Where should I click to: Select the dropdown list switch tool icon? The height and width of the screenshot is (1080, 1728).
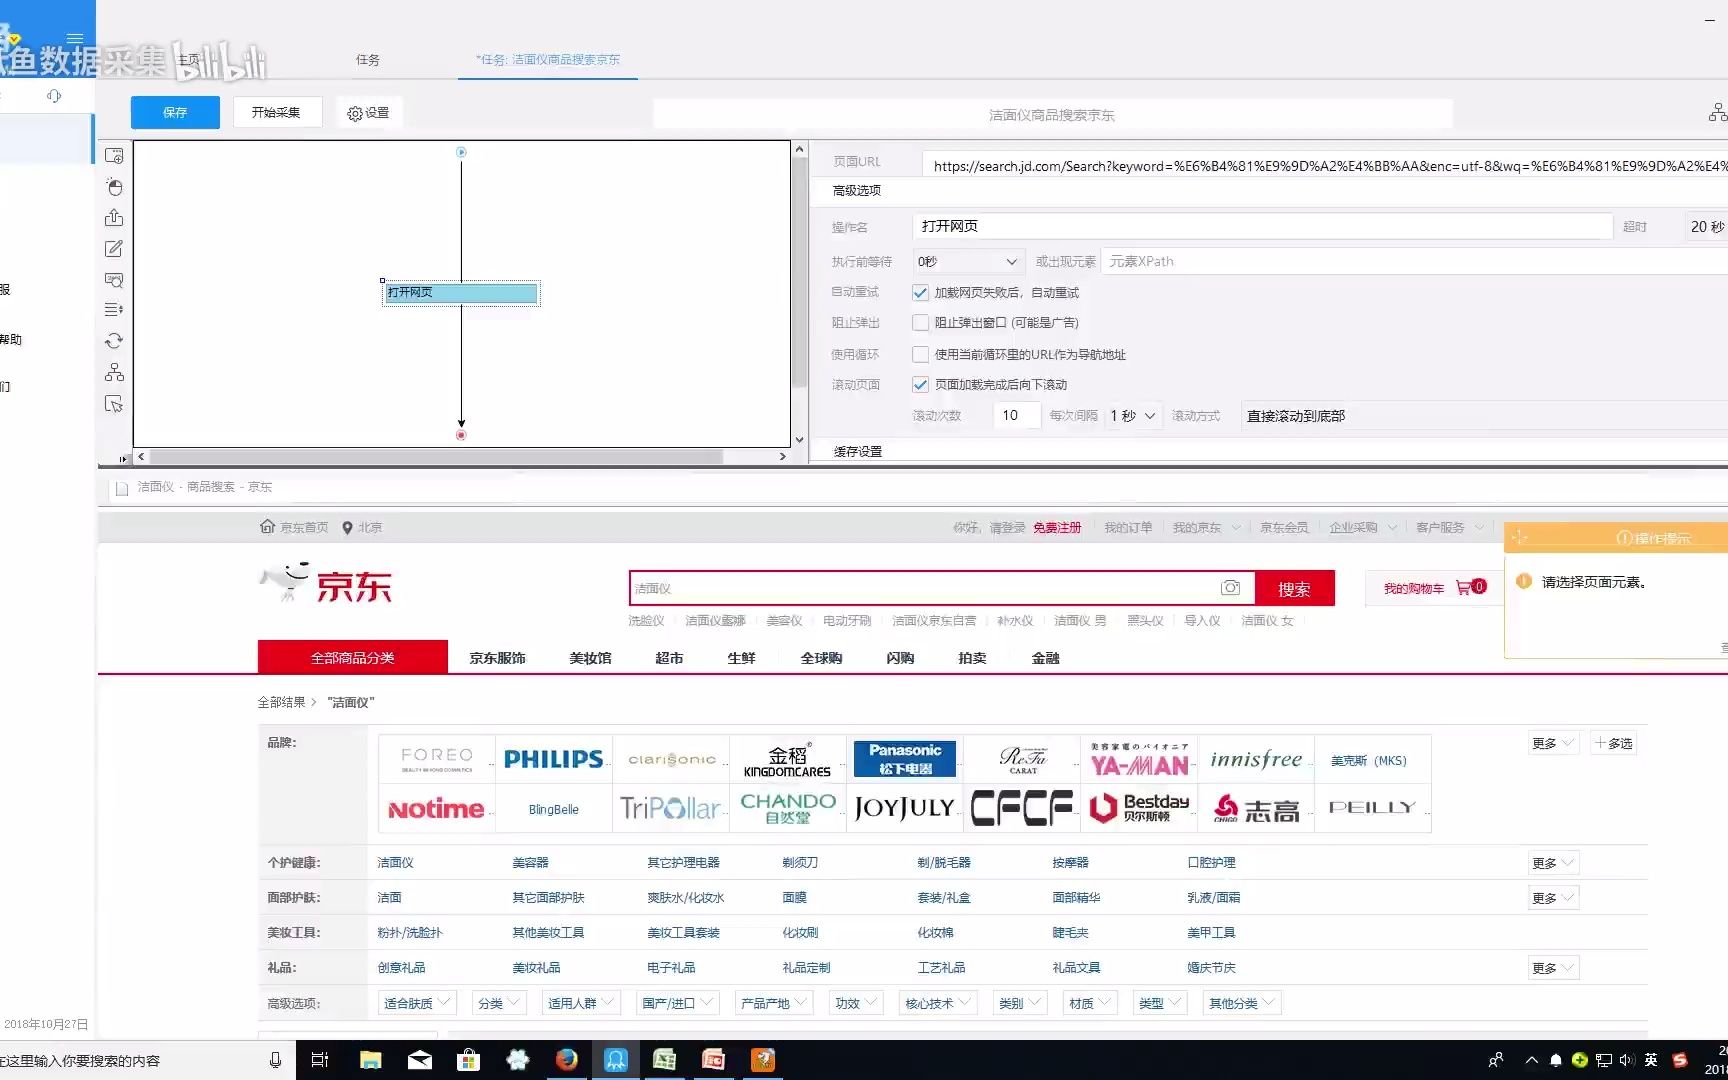click(x=114, y=310)
